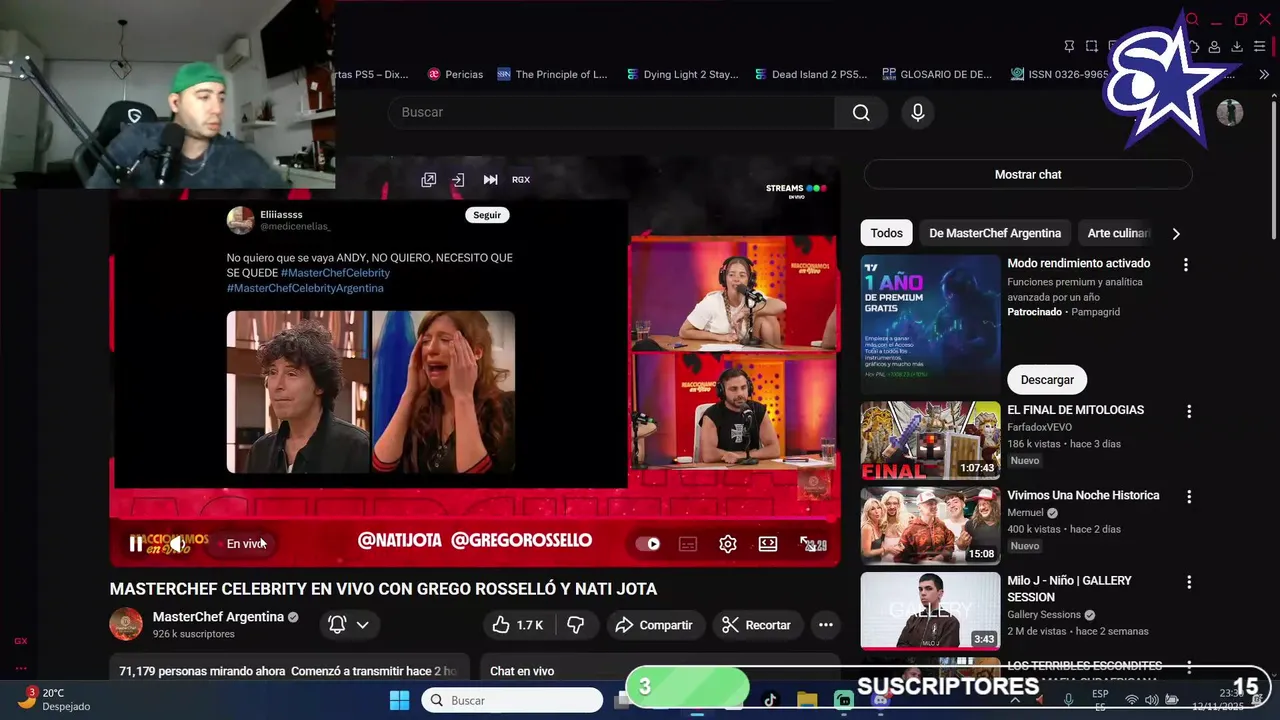Click Mostrar chat button
Image resolution: width=1280 pixels, height=720 pixels.
pyautogui.click(x=1028, y=174)
